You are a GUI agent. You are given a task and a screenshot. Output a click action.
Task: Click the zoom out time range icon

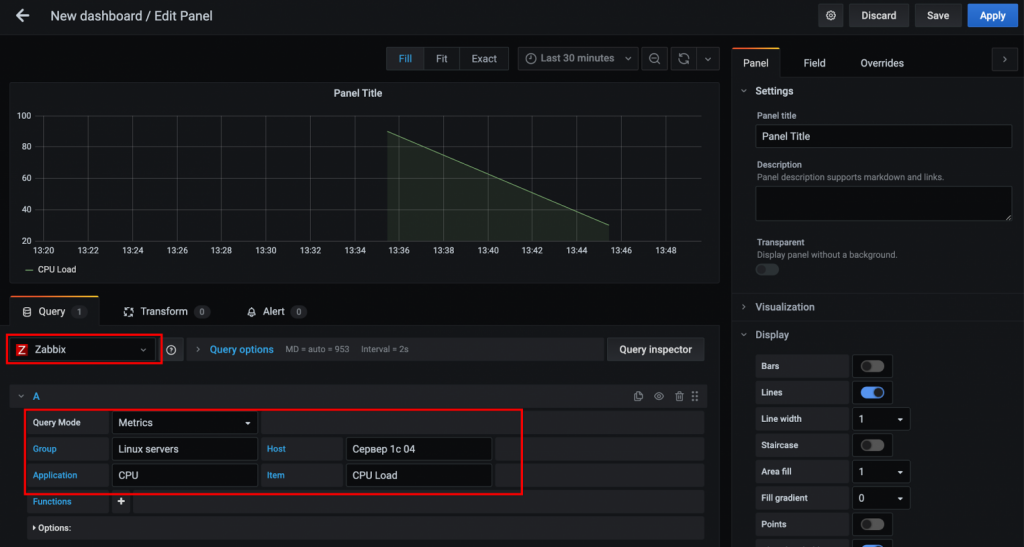654,59
